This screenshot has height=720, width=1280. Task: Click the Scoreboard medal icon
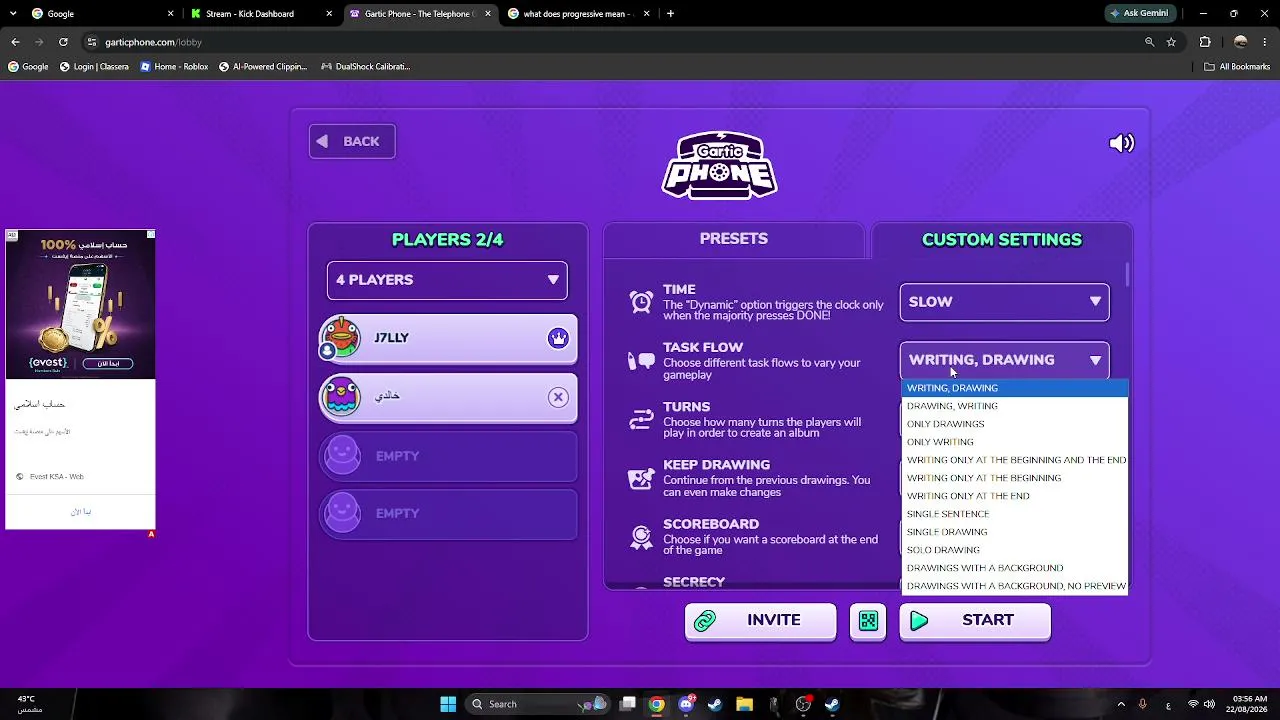coord(641,537)
